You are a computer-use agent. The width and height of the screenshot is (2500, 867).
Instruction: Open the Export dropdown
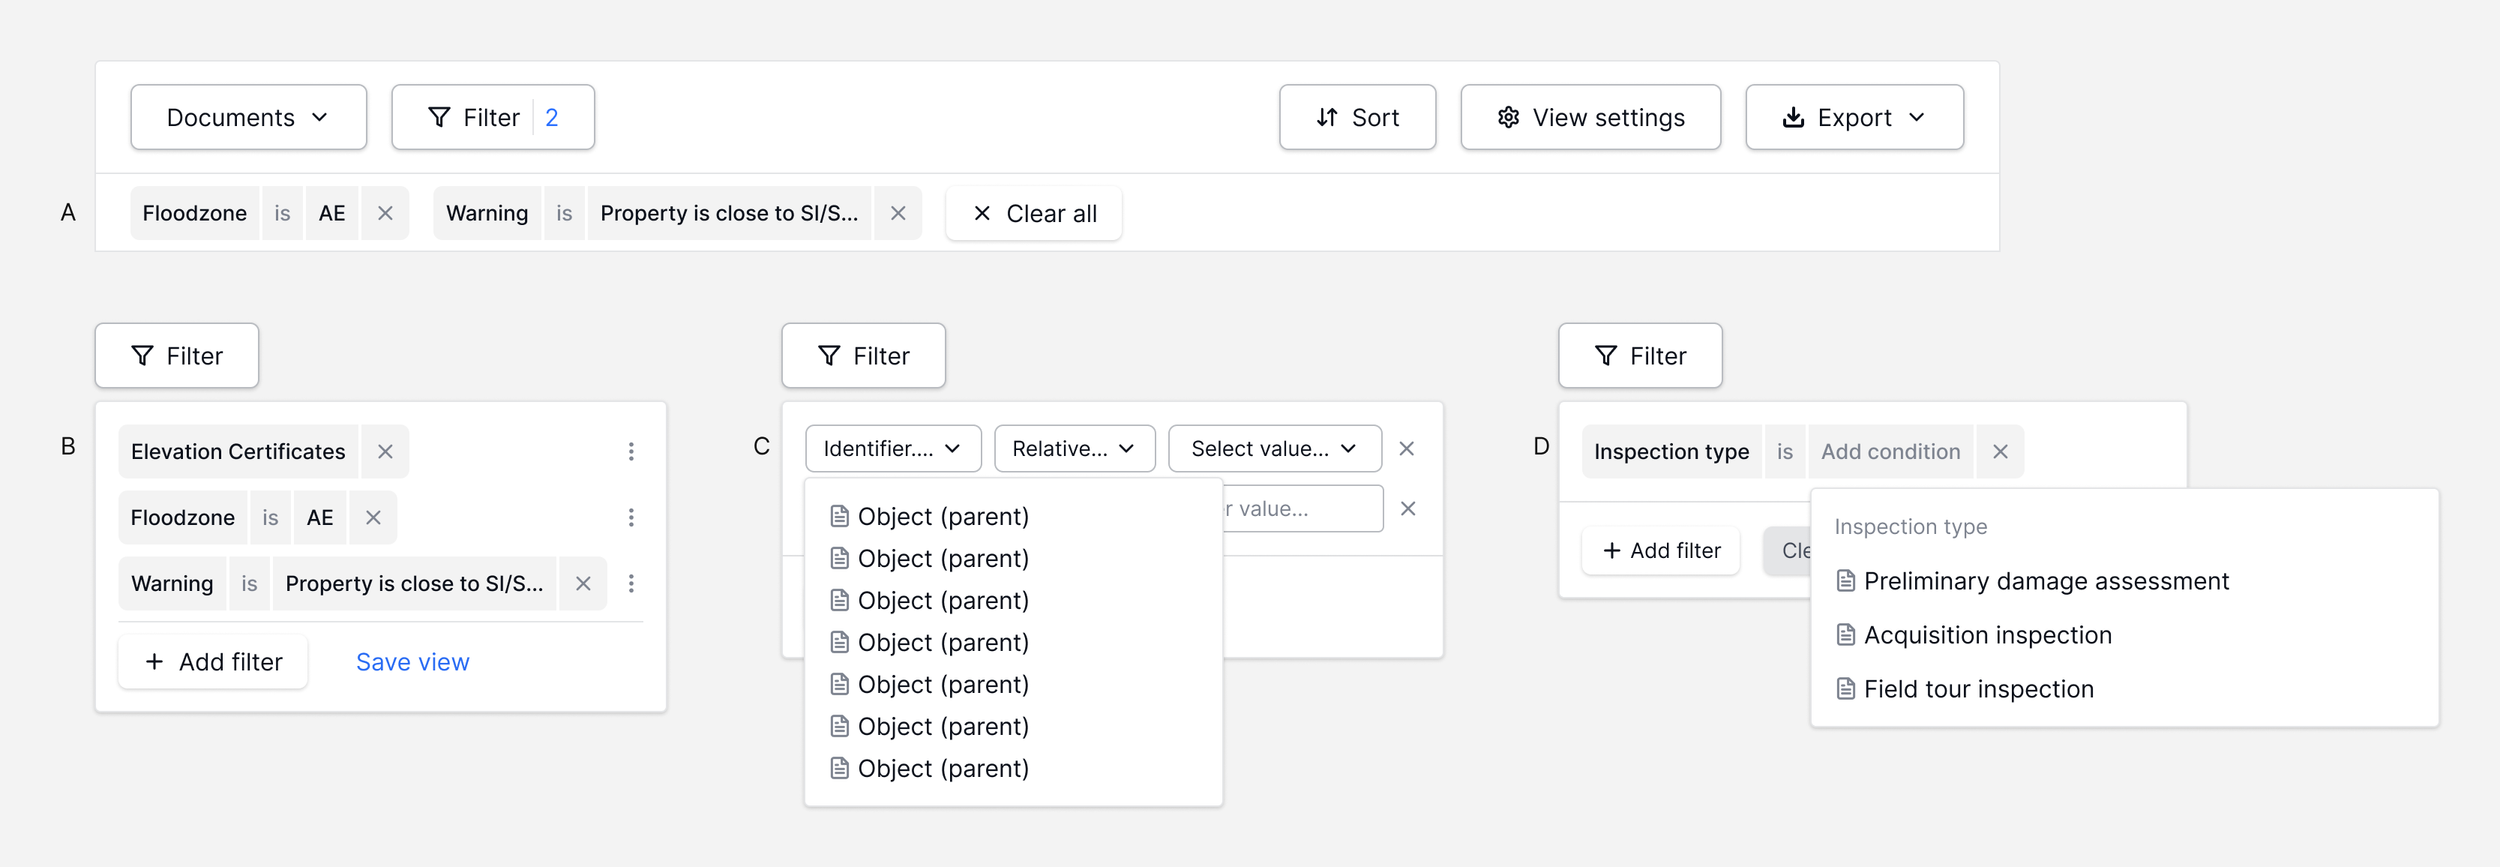[1854, 118]
